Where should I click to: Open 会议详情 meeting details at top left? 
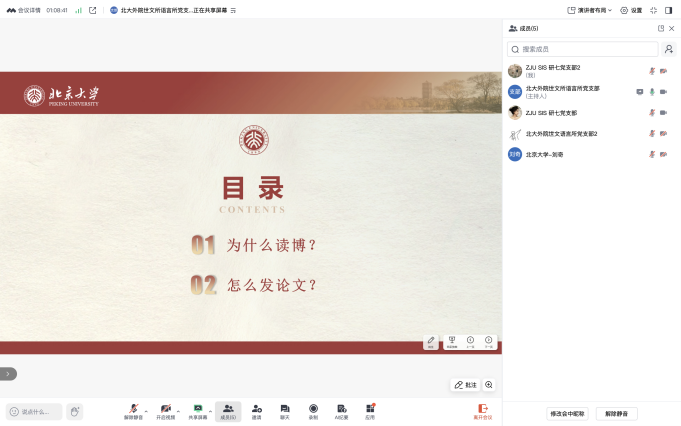(24, 10)
